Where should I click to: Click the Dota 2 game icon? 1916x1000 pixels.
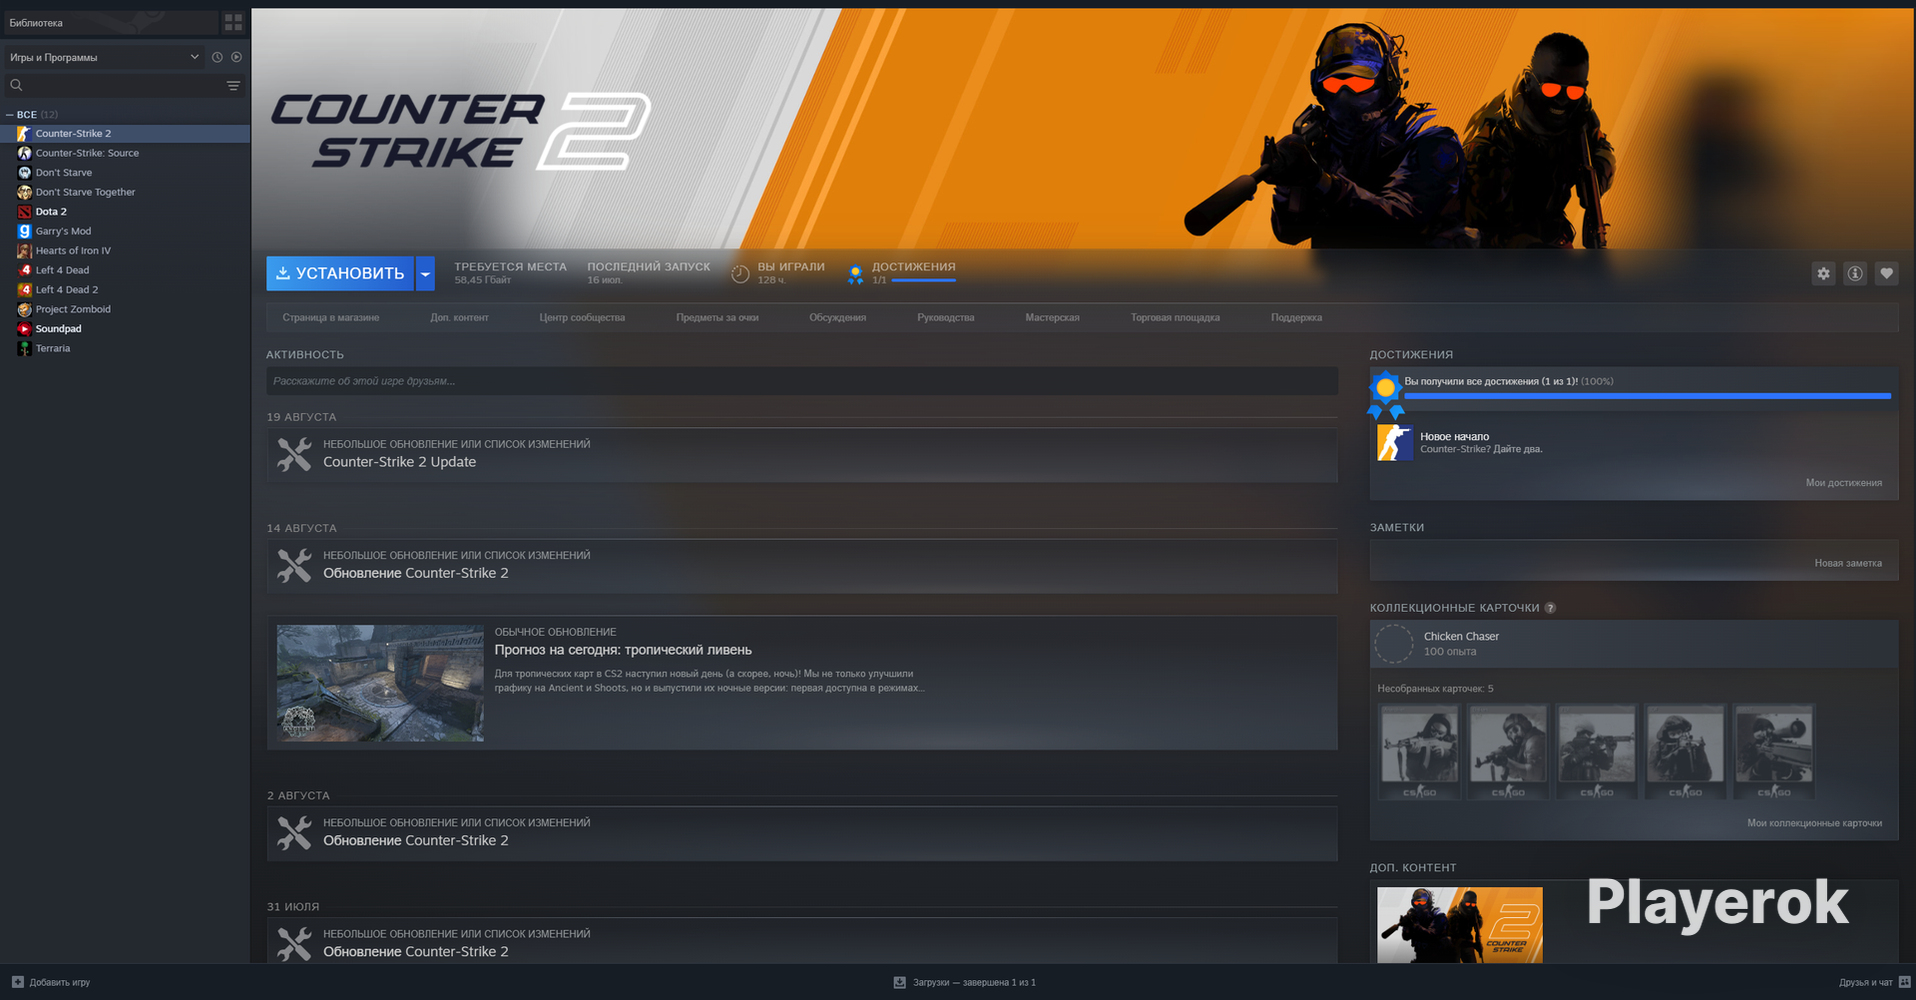click(25, 211)
